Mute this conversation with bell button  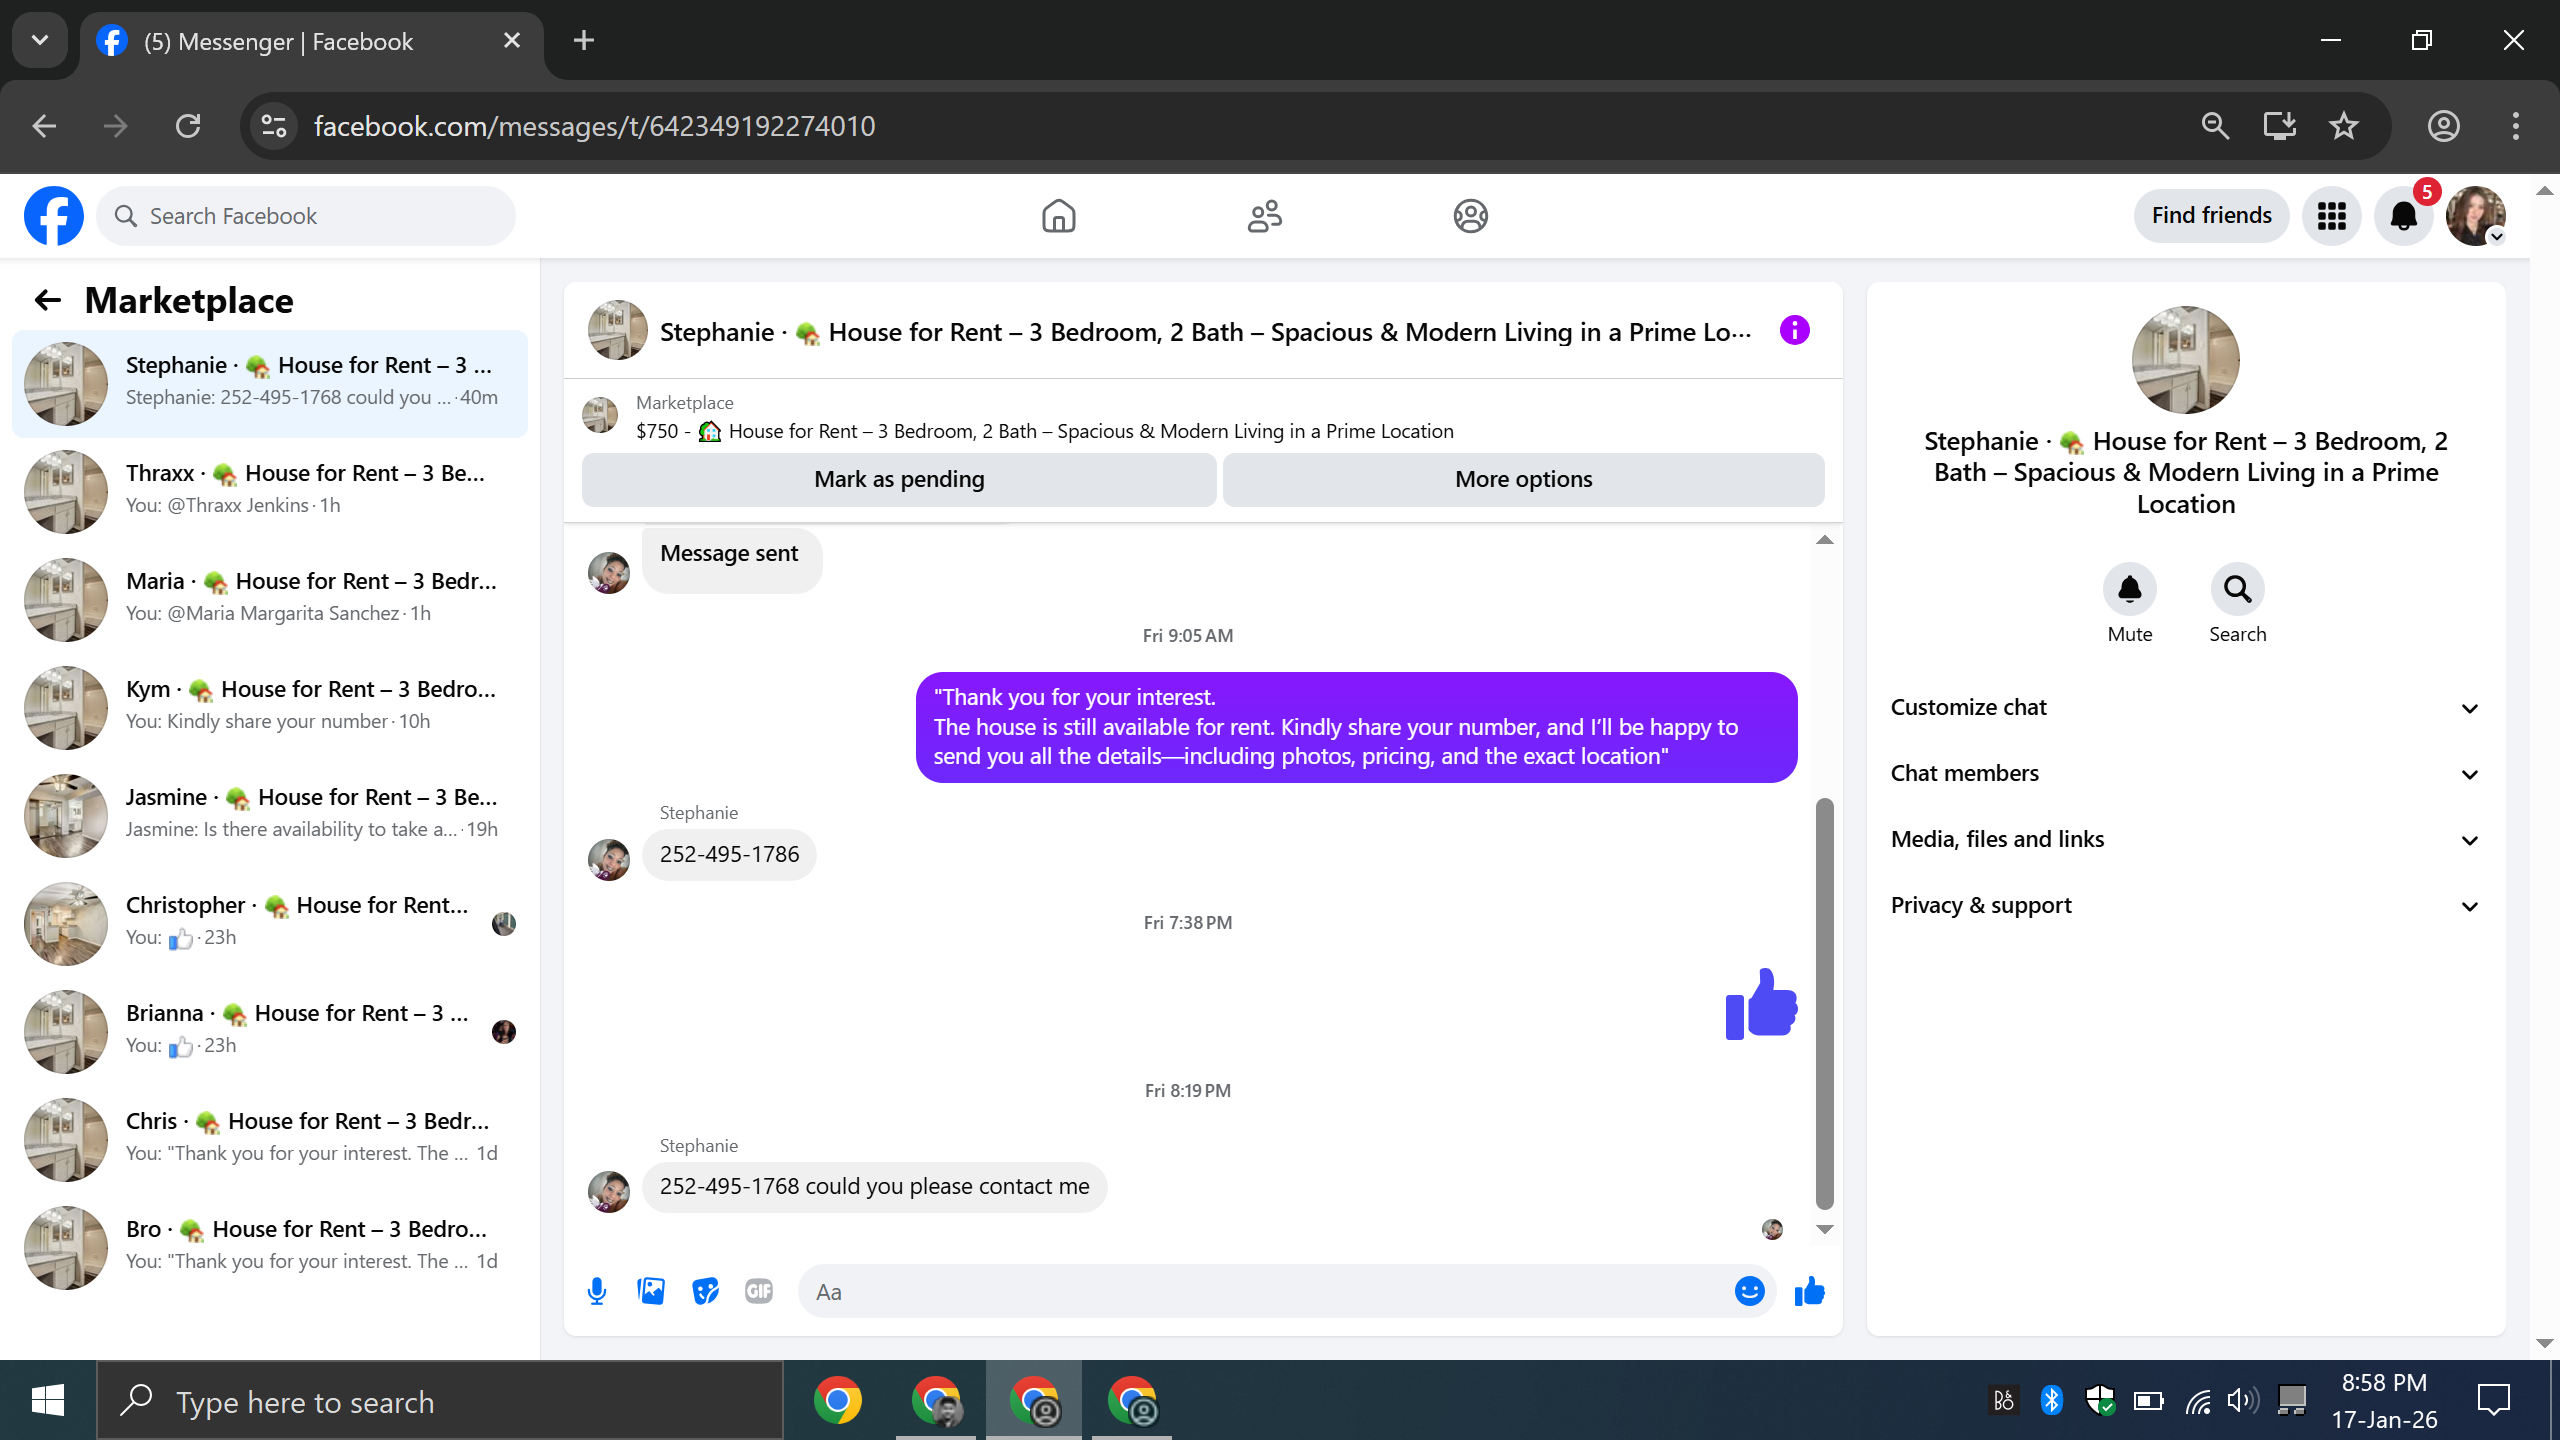pos(2129,590)
